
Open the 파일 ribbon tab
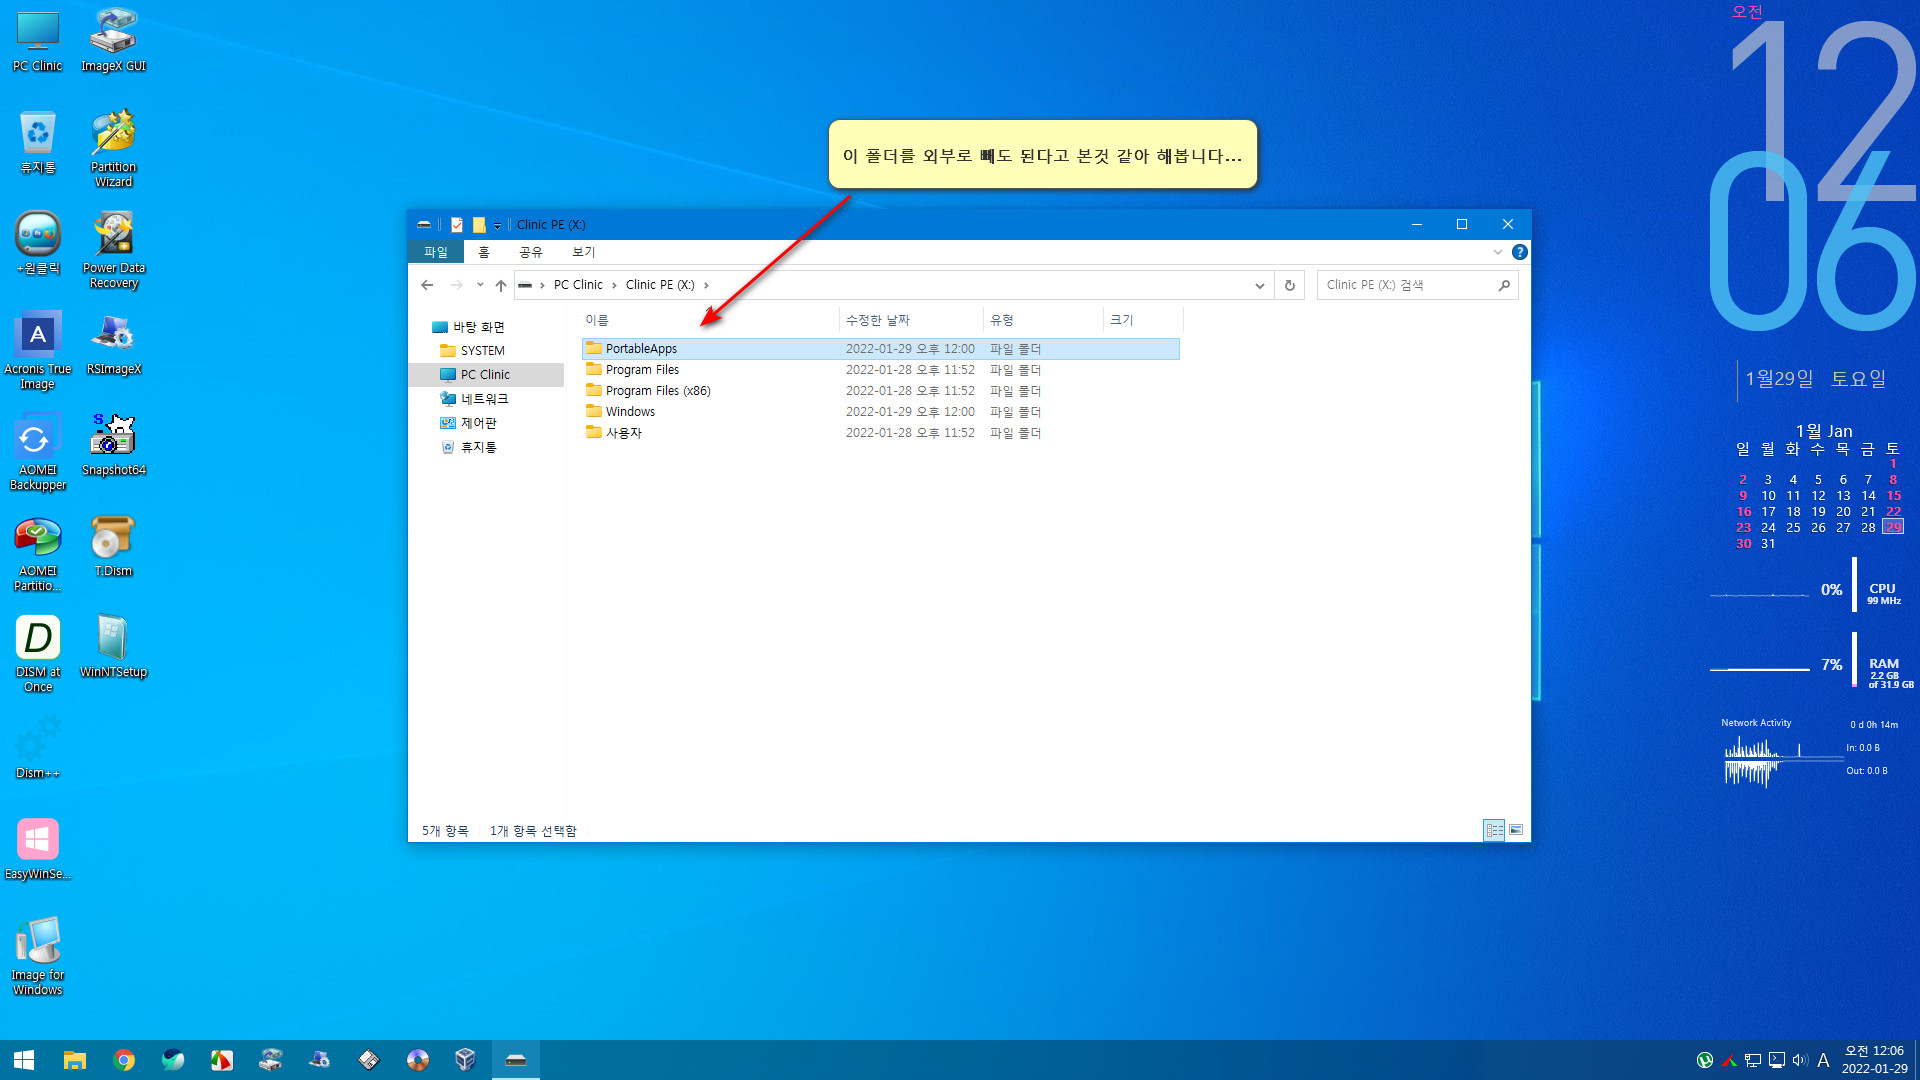pos(436,252)
